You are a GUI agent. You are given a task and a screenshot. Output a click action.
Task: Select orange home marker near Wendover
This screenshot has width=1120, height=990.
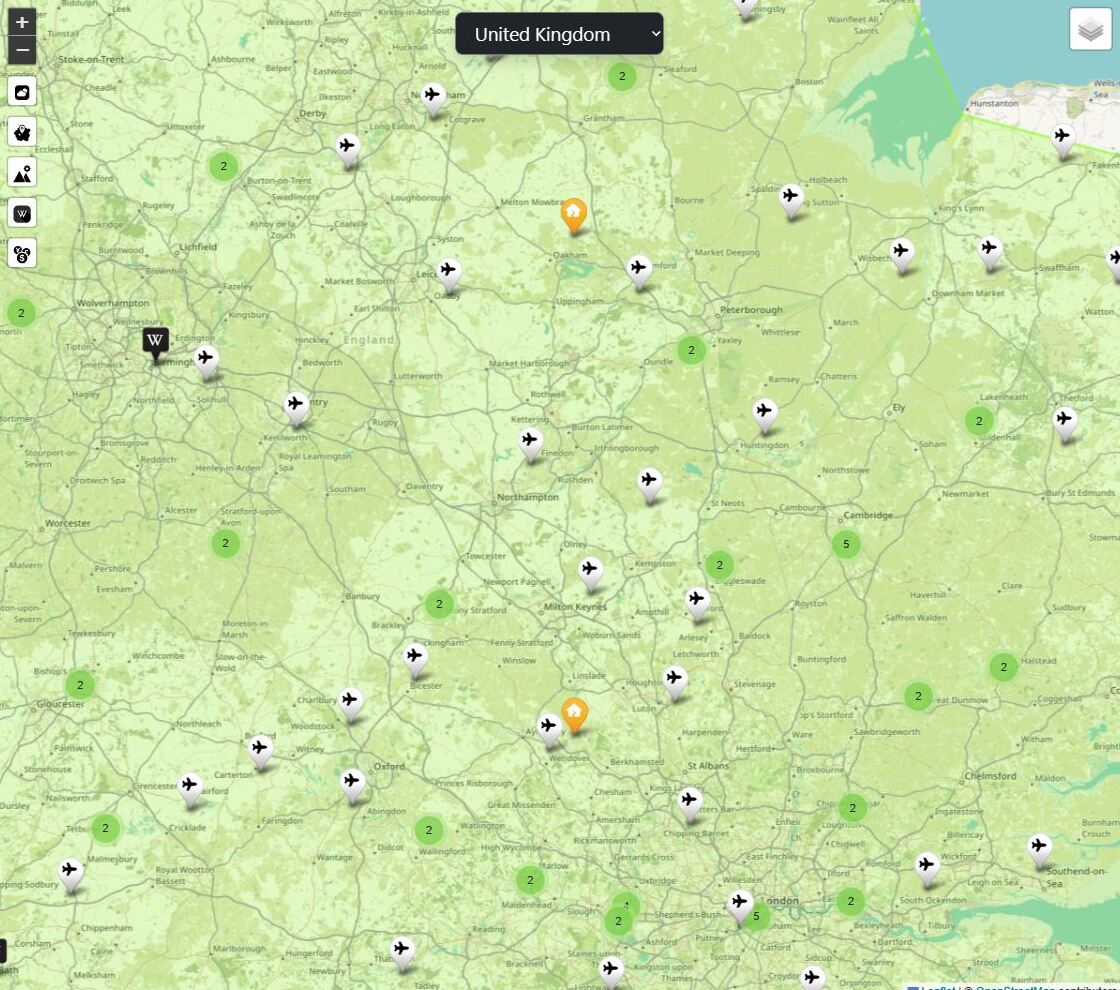click(574, 716)
